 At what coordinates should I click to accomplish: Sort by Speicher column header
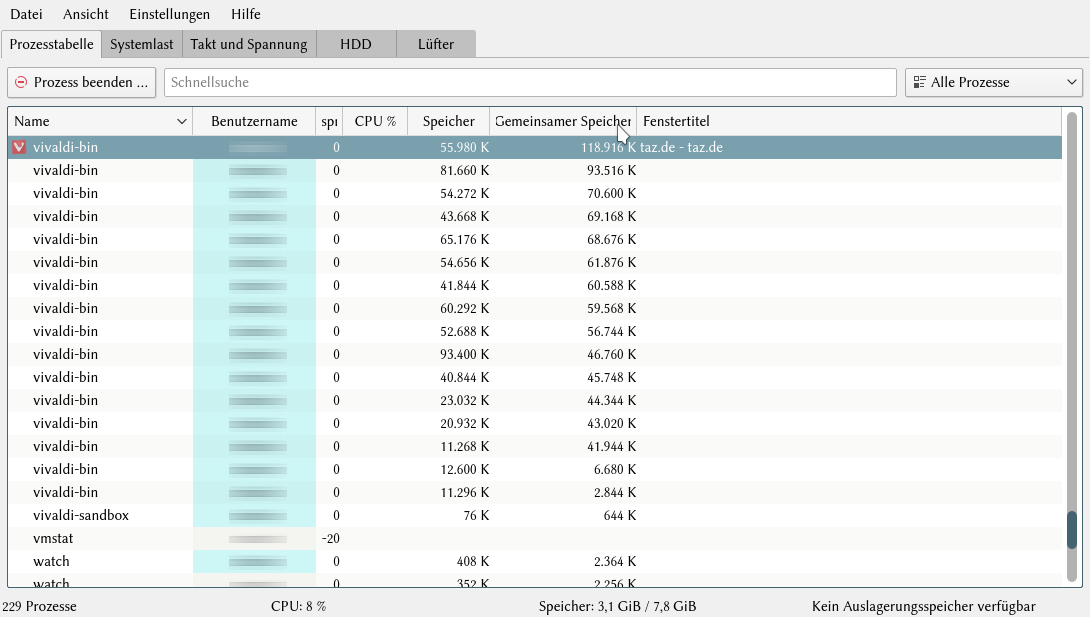click(x=449, y=122)
